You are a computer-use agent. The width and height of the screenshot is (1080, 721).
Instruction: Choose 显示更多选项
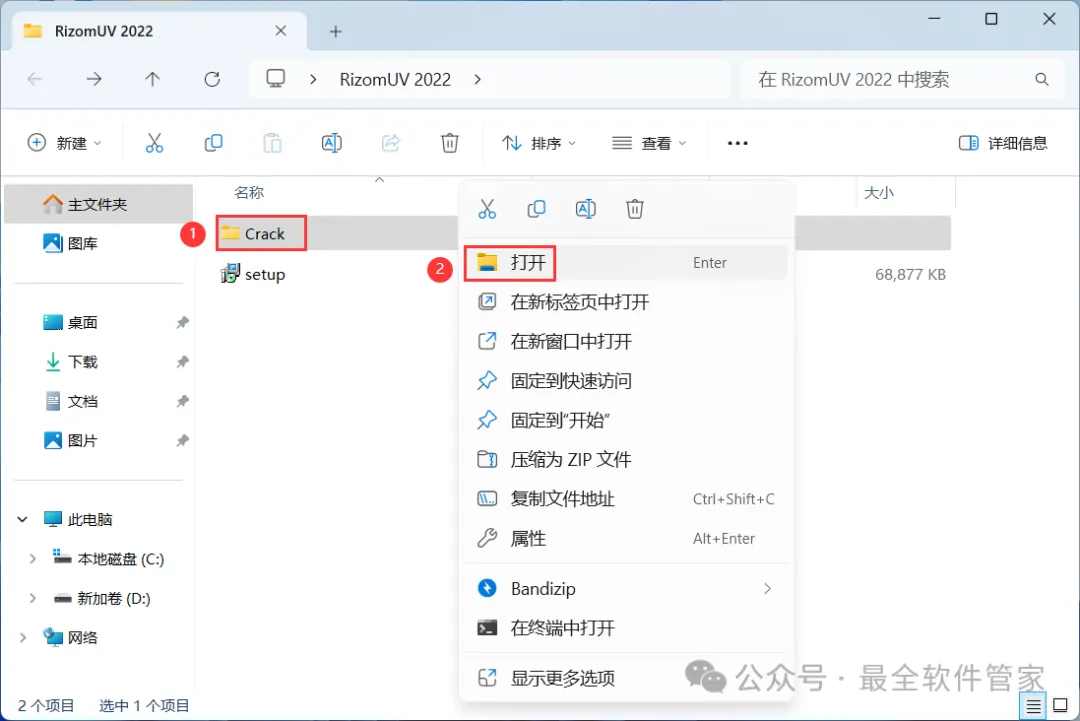625,678
